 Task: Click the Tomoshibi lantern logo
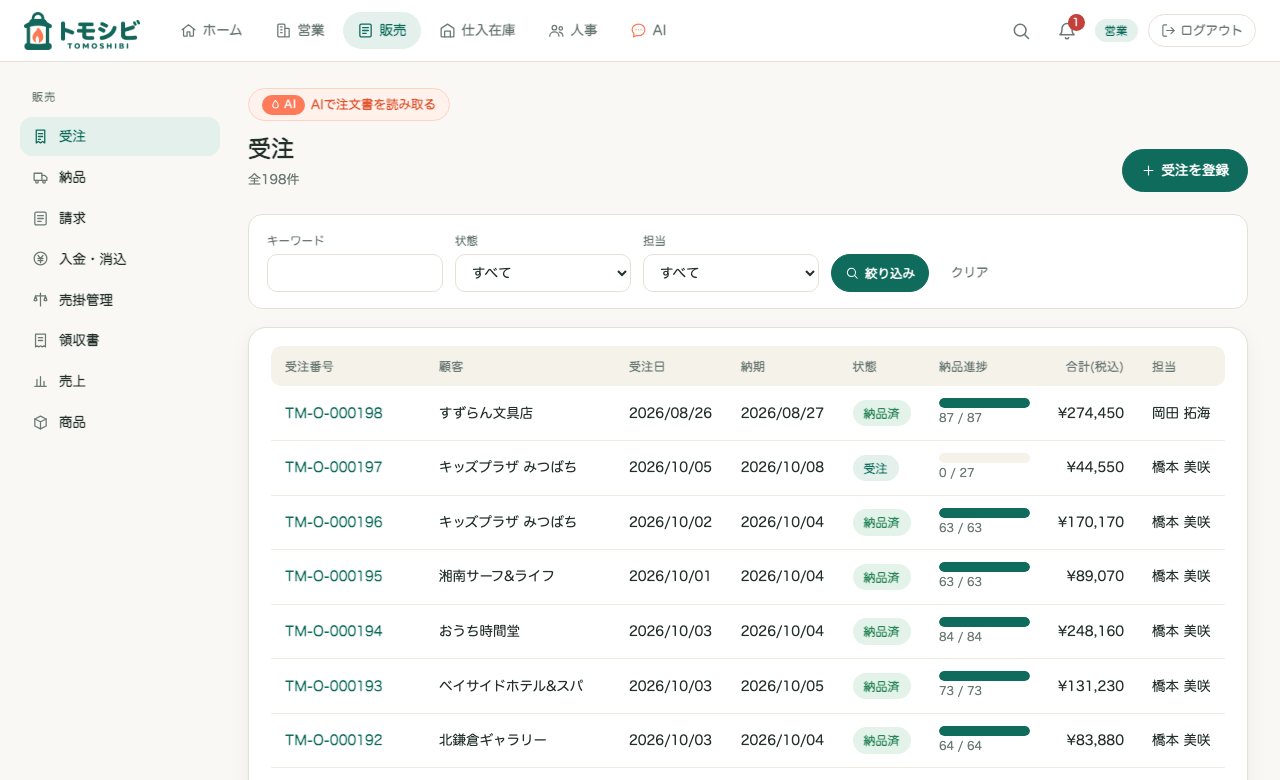[x=81, y=31]
